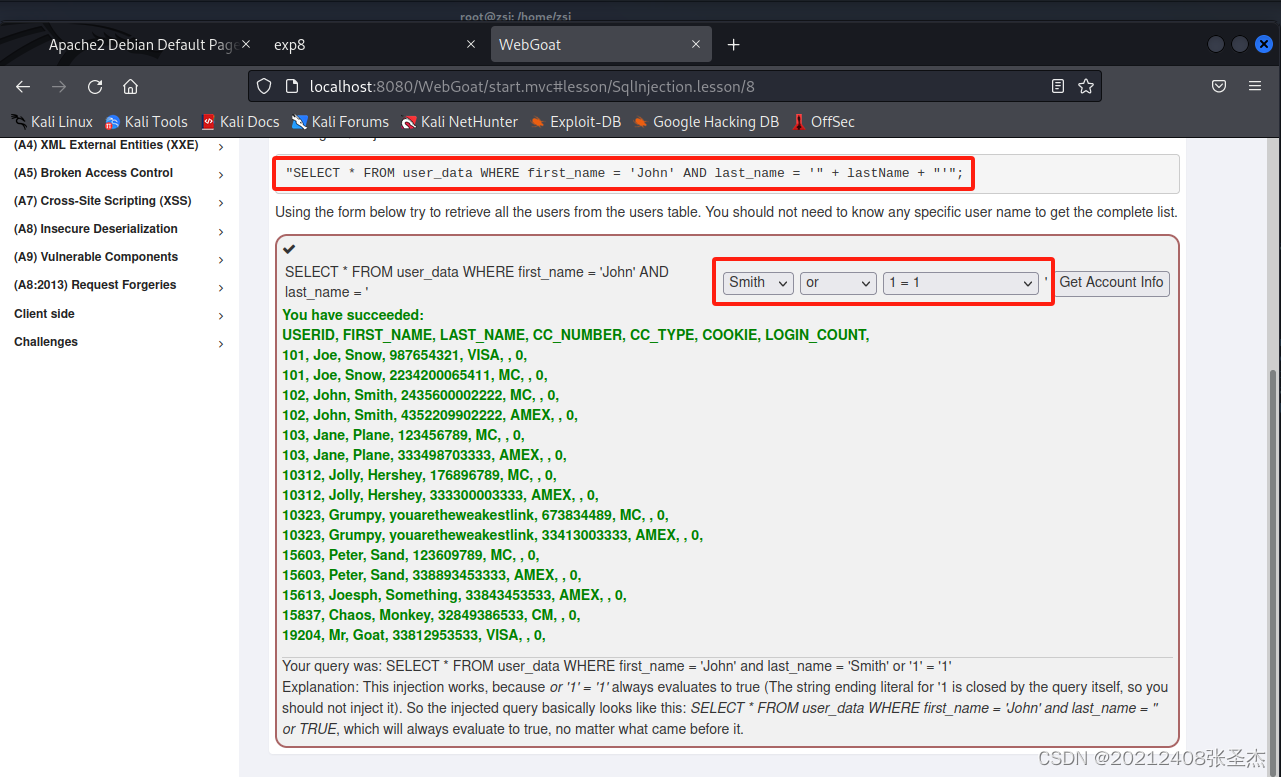Screen dimensions: 1281x777
Task: Open the Kali NetHunter bookmark
Action: [x=460, y=122]
